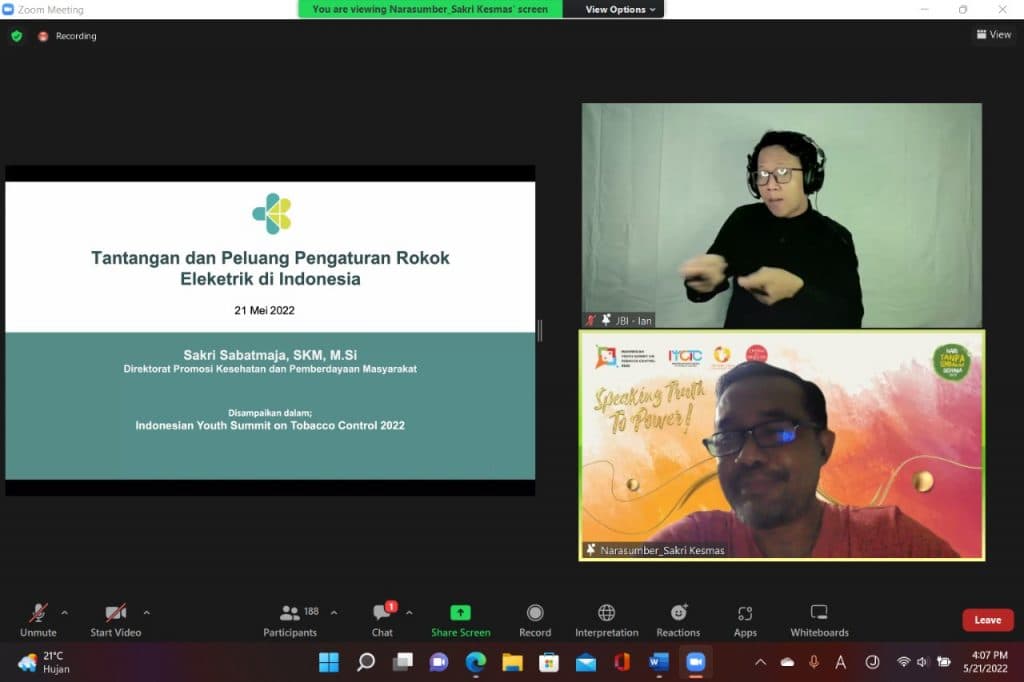The height and width of the screenshot is (682, 1024).
Task: Open Microsoft Edge from the taskbar
Action: 475,662
